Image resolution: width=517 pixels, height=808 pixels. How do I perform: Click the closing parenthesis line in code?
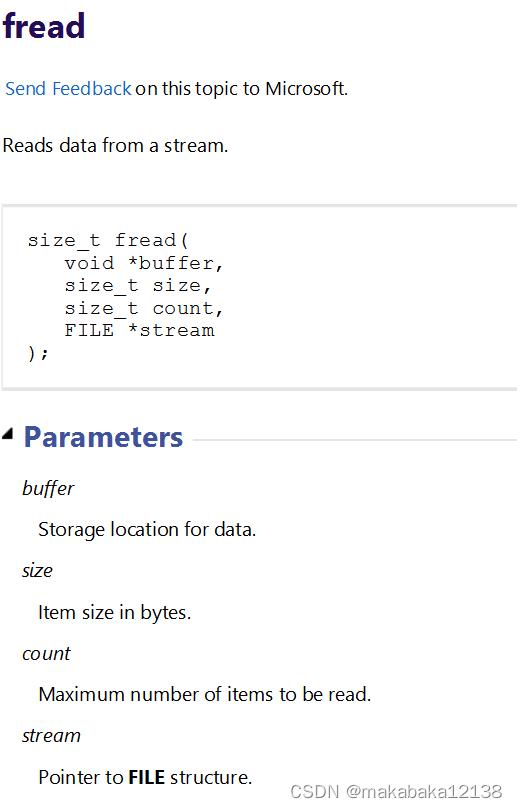coord(38,354)
